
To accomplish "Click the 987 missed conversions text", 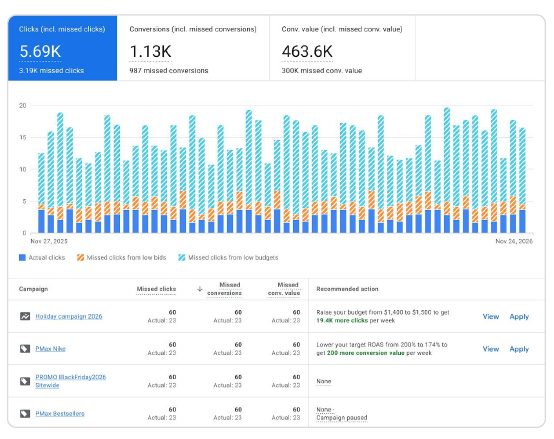I will click(169, 71).
